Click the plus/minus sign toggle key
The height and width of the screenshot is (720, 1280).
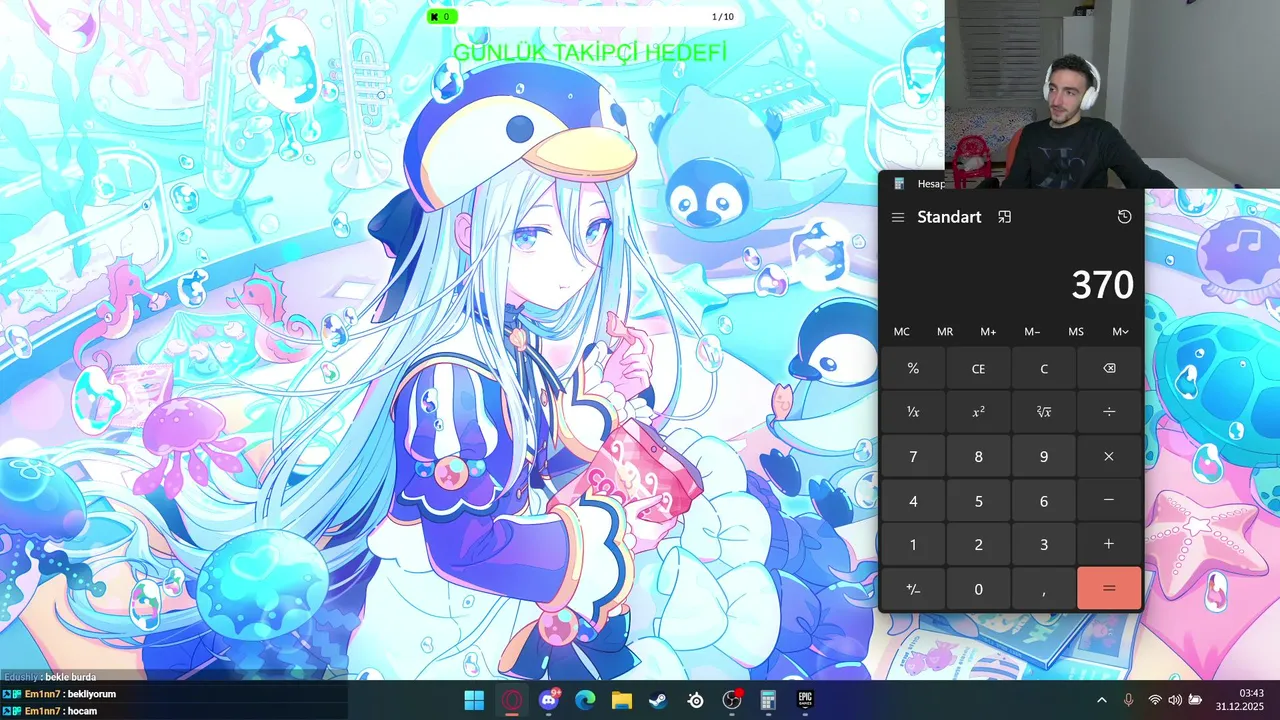click(x=913, y=588)
